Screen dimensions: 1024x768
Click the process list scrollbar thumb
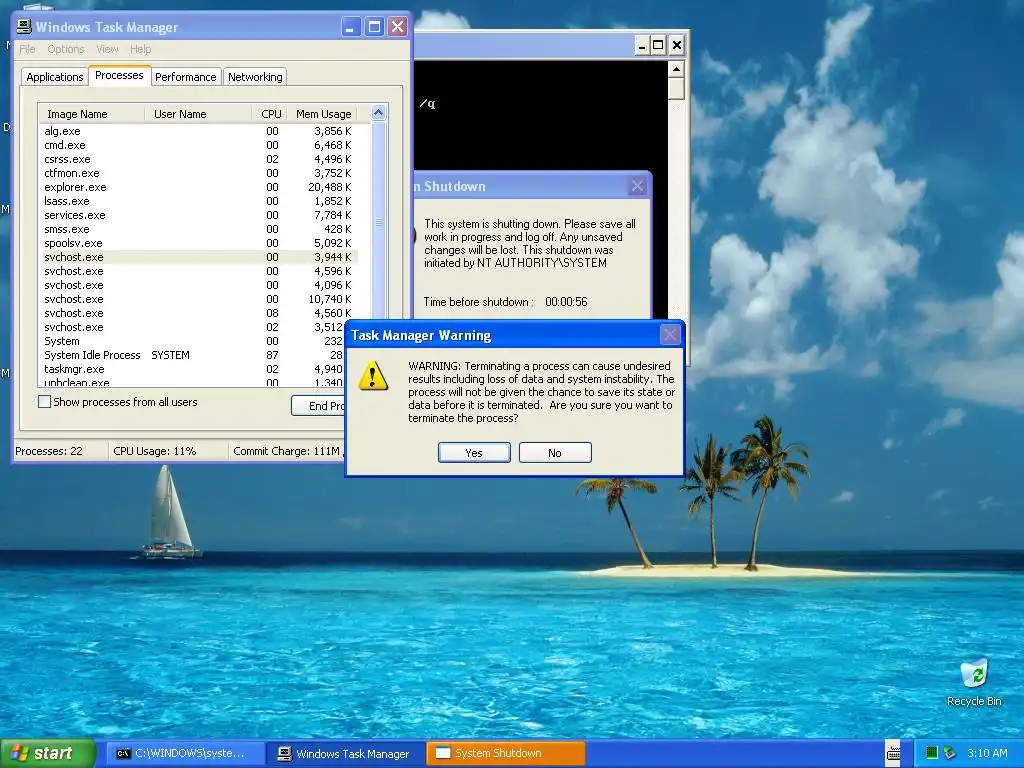click(379, 222)
